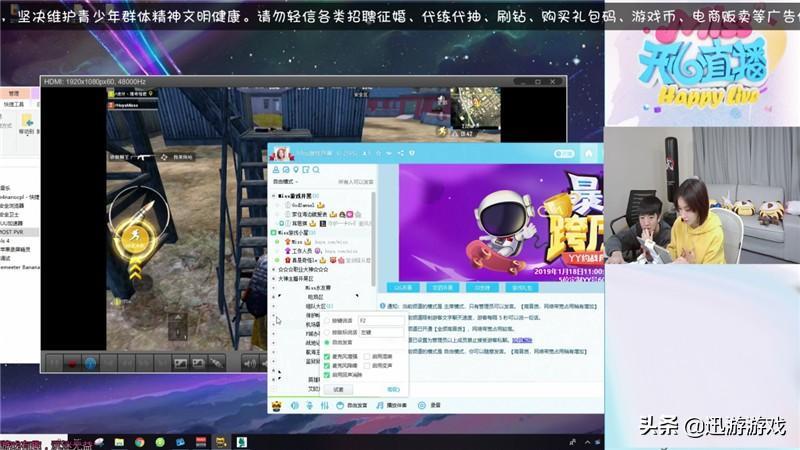Viewport: 800px width, 450px height.
Task: Click the blue round button in capture toolbar
Action: point(90,363)
